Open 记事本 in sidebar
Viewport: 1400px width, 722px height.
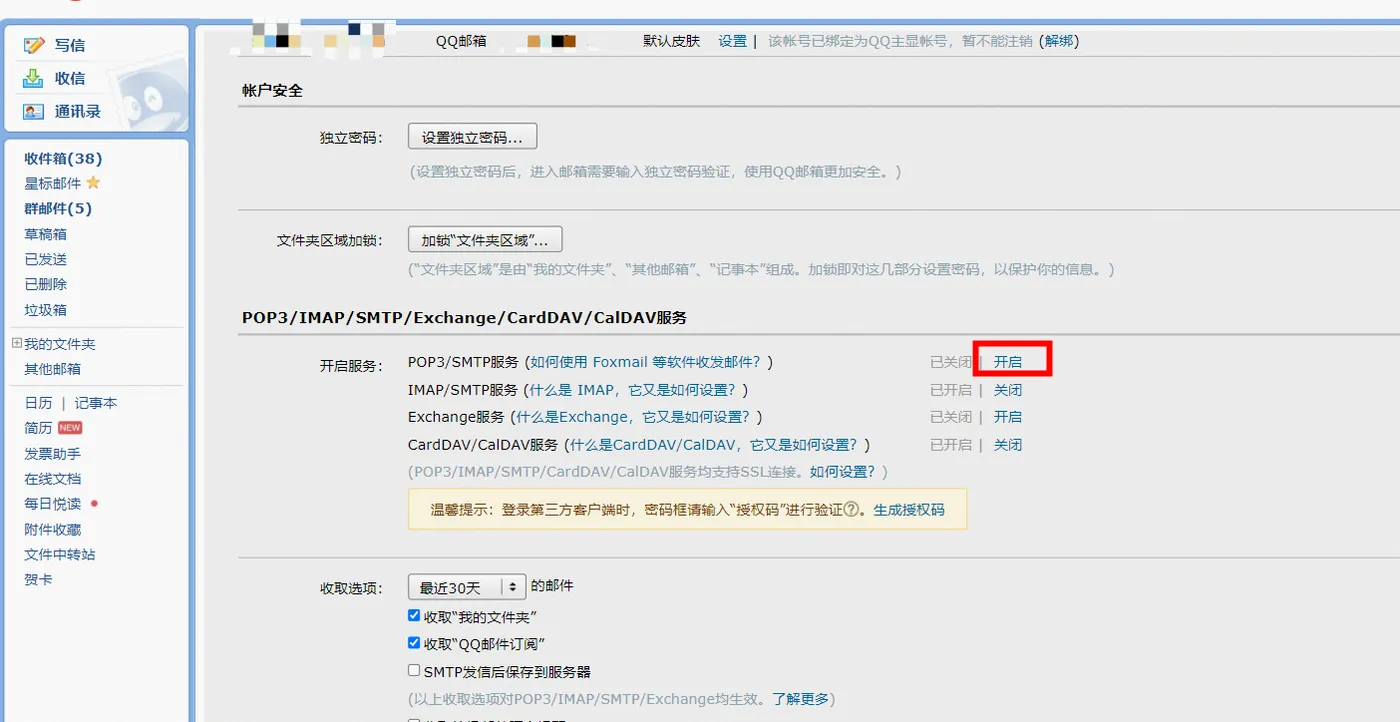[x=96, y=403]
